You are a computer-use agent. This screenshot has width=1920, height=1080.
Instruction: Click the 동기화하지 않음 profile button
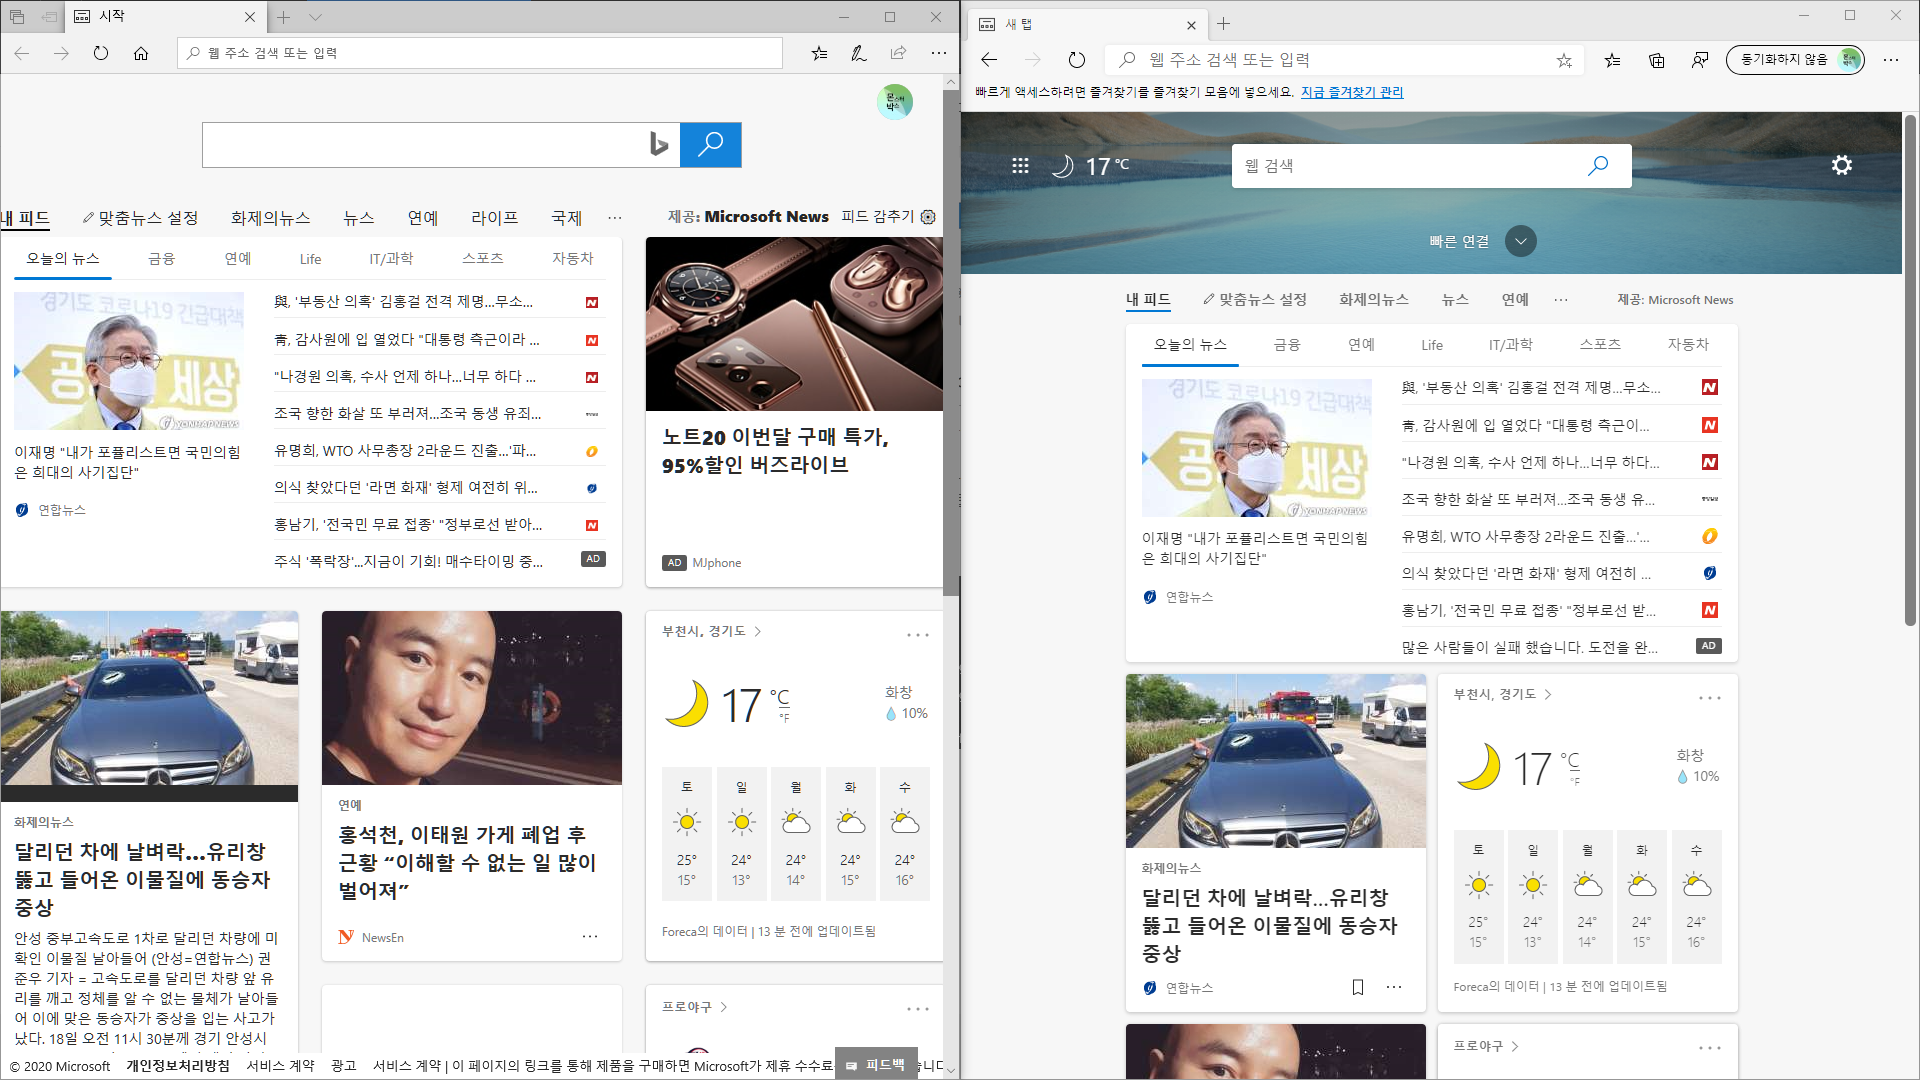click(1794, 60)
